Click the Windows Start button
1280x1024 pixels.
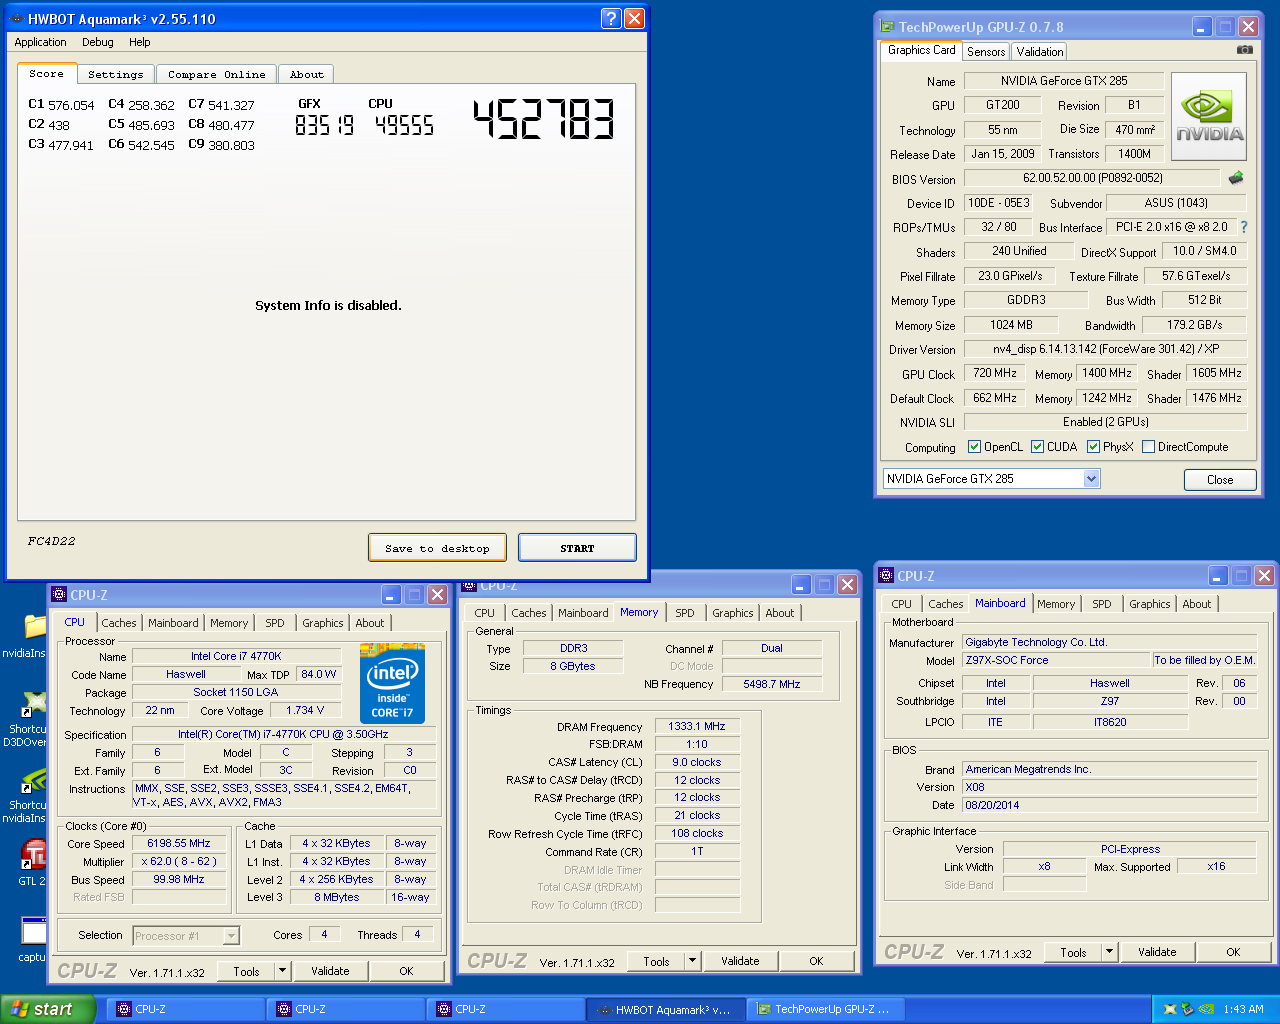(x=48, y=1009)
